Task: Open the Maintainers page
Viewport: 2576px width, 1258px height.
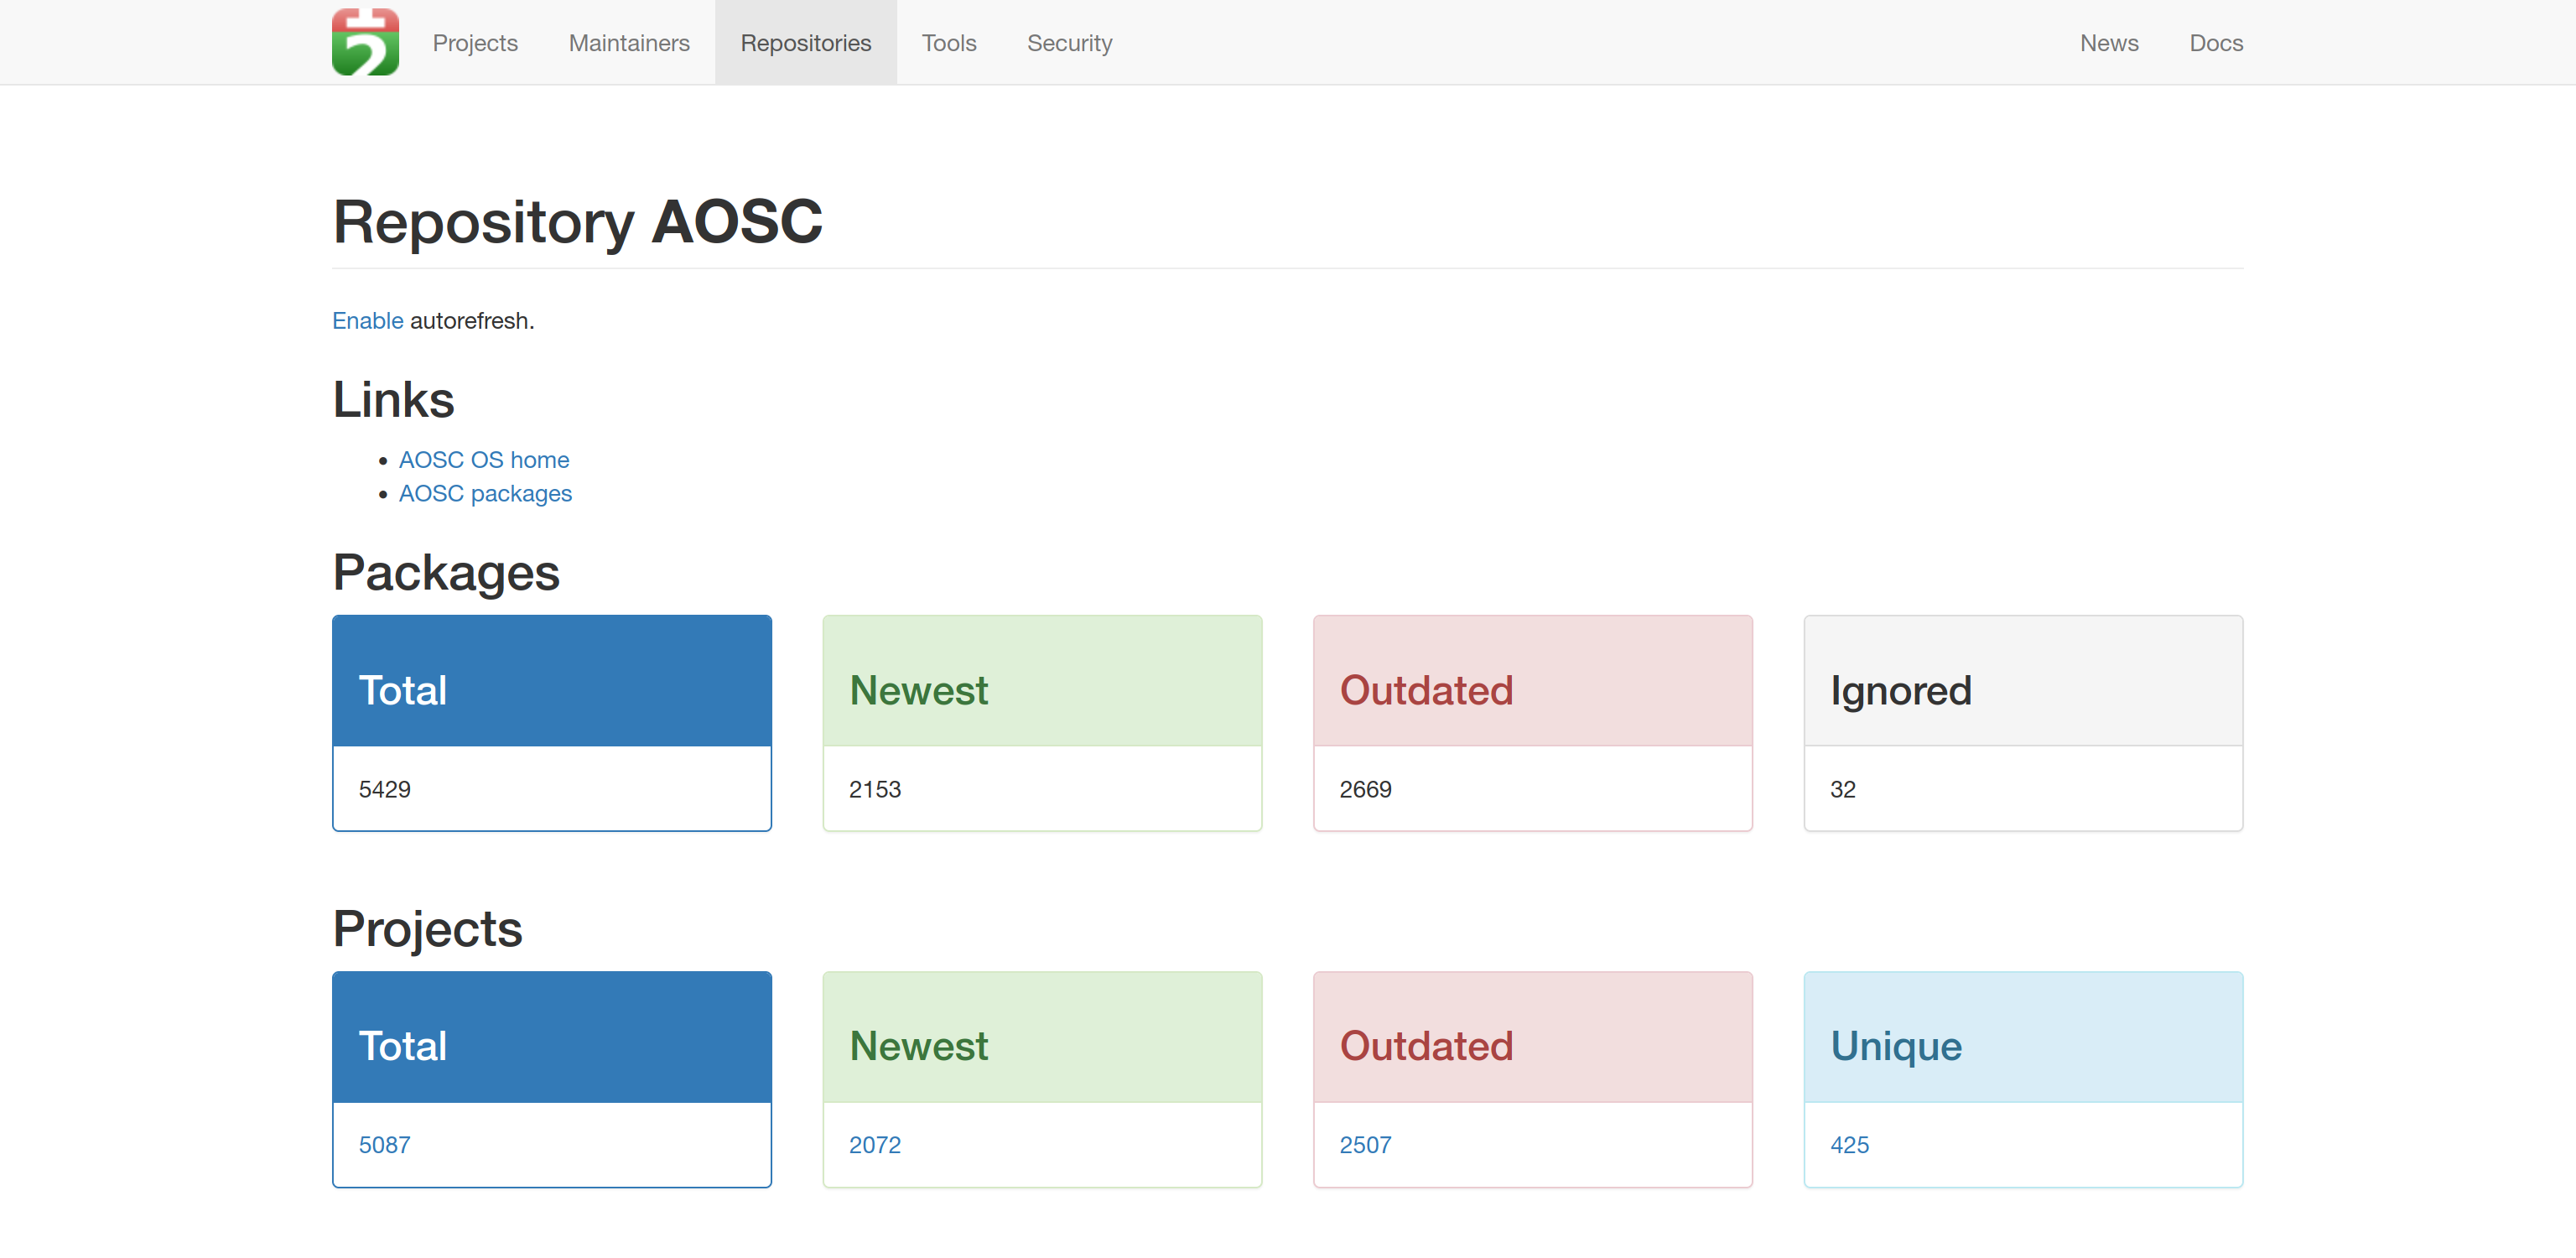Action: tap(628, 42)
